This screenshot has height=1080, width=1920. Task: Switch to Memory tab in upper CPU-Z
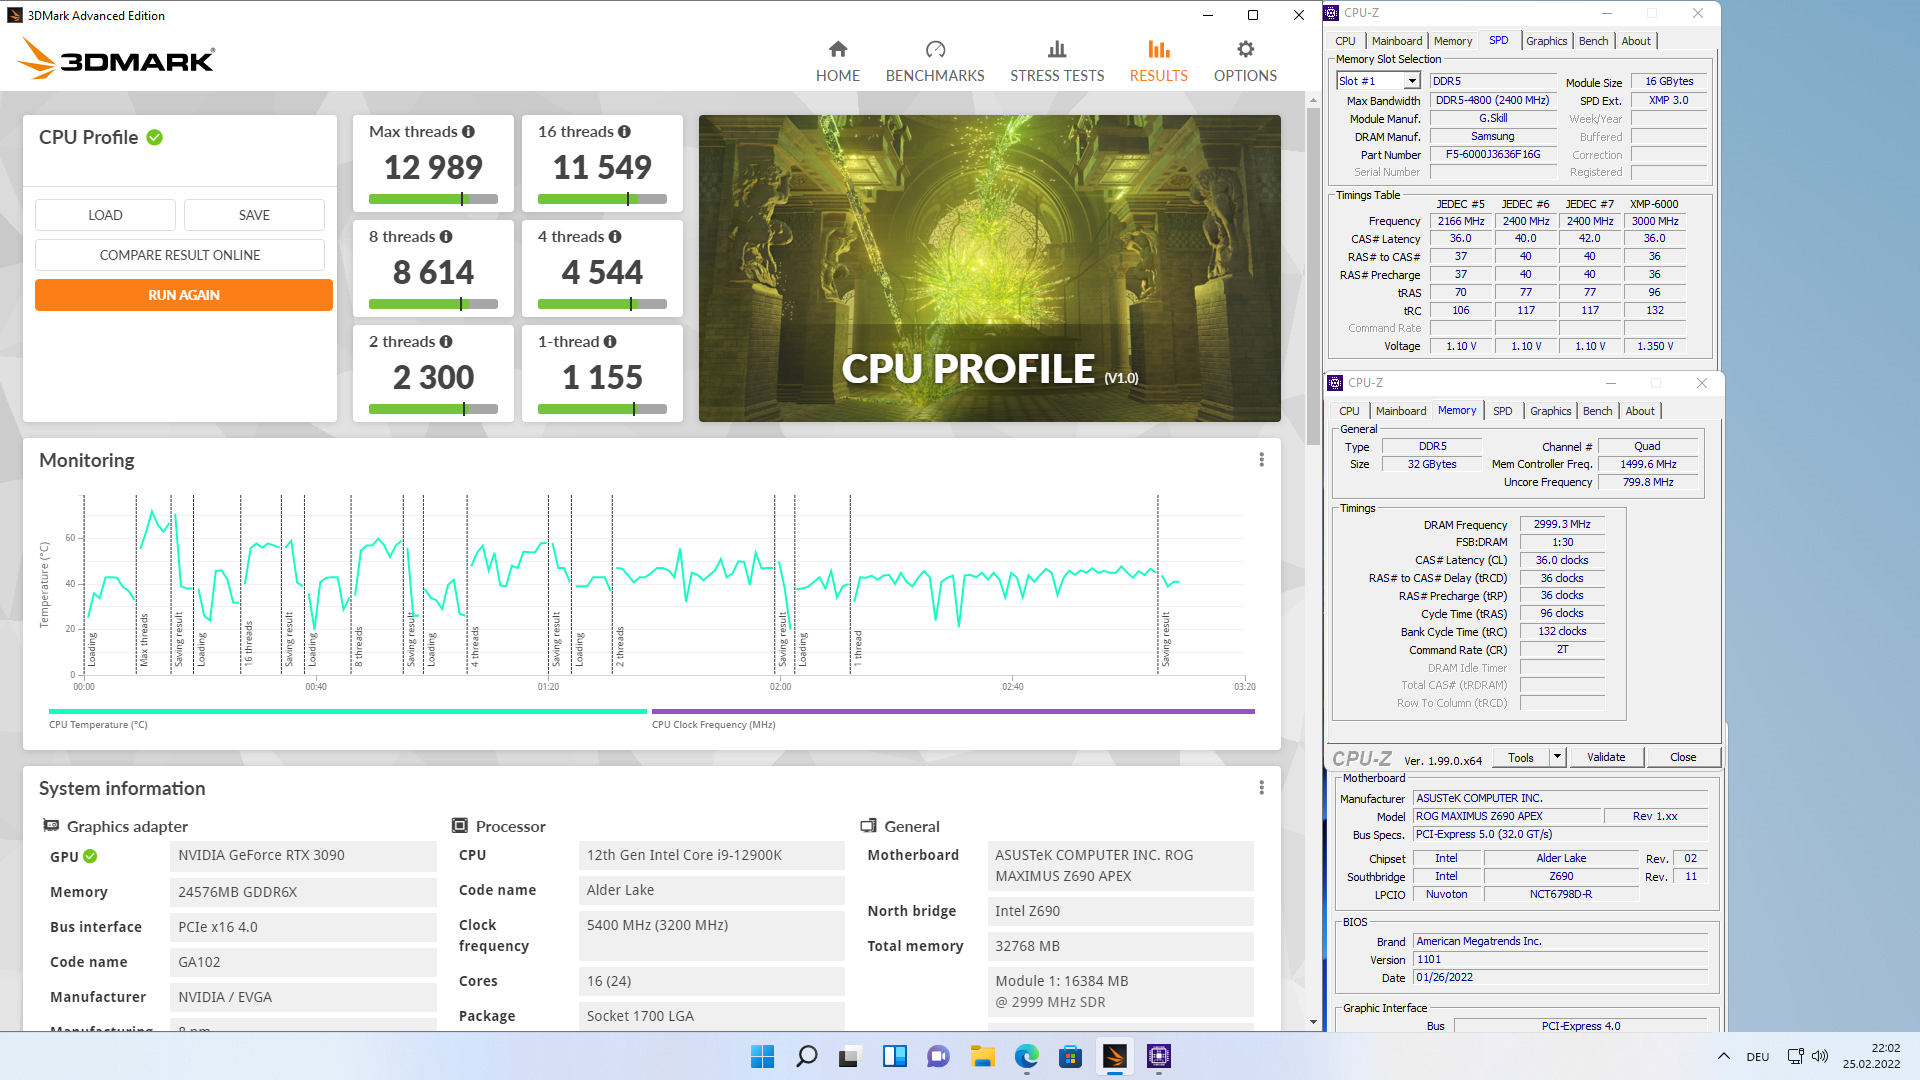(x=1452, y=41)
